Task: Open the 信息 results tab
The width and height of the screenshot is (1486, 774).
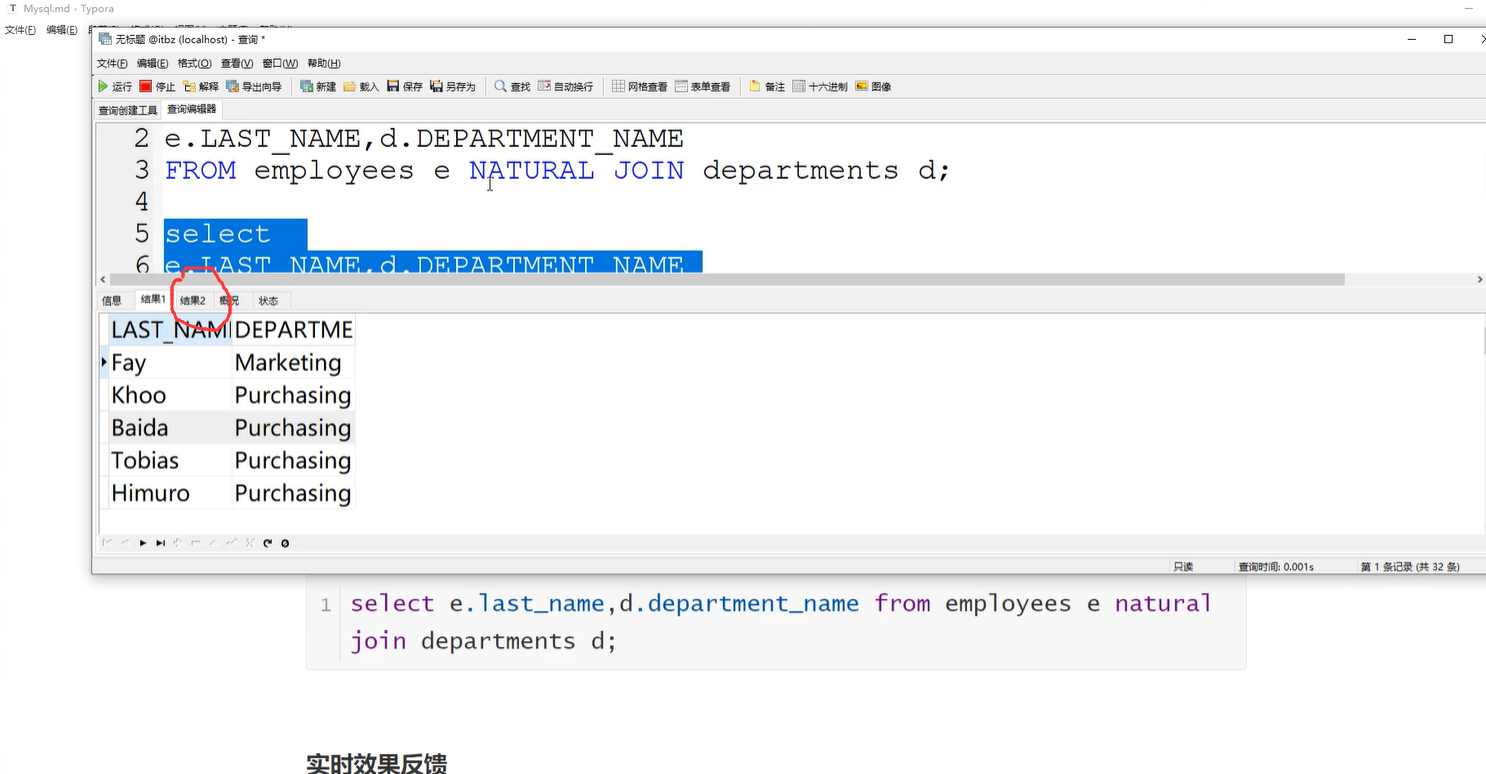Action: coord(112,301)
